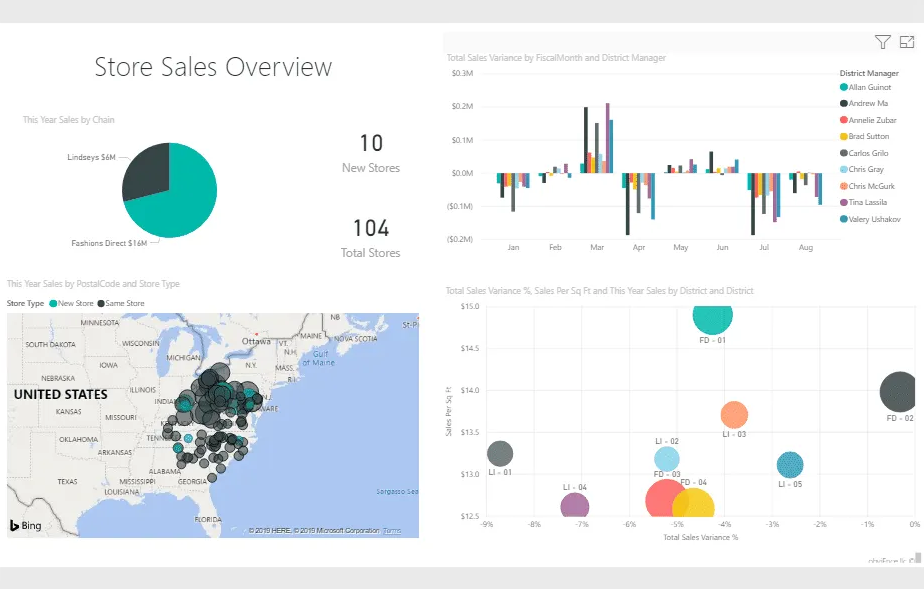Screen dimensions: 924x589
Task: Select the LI - 05 bubble
Action: click(x=790, y=465)
